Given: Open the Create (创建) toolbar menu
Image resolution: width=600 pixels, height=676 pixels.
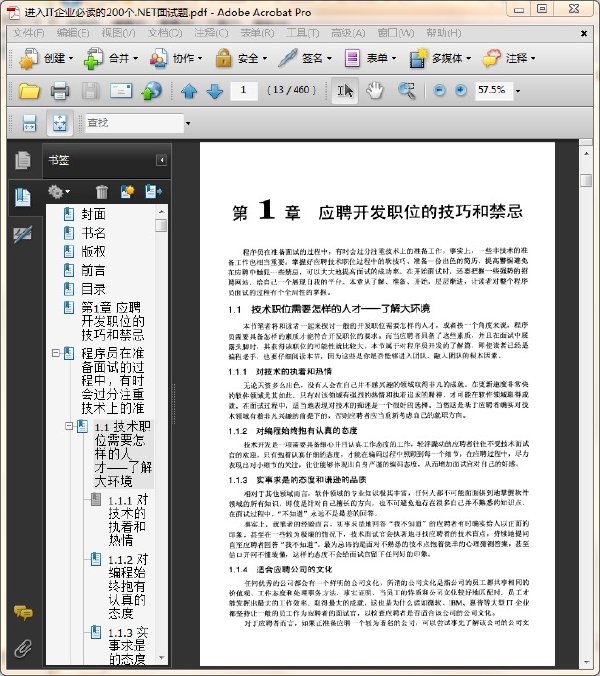Looking at the screenshot, I should pyautogui.click(x=46, y=58).
